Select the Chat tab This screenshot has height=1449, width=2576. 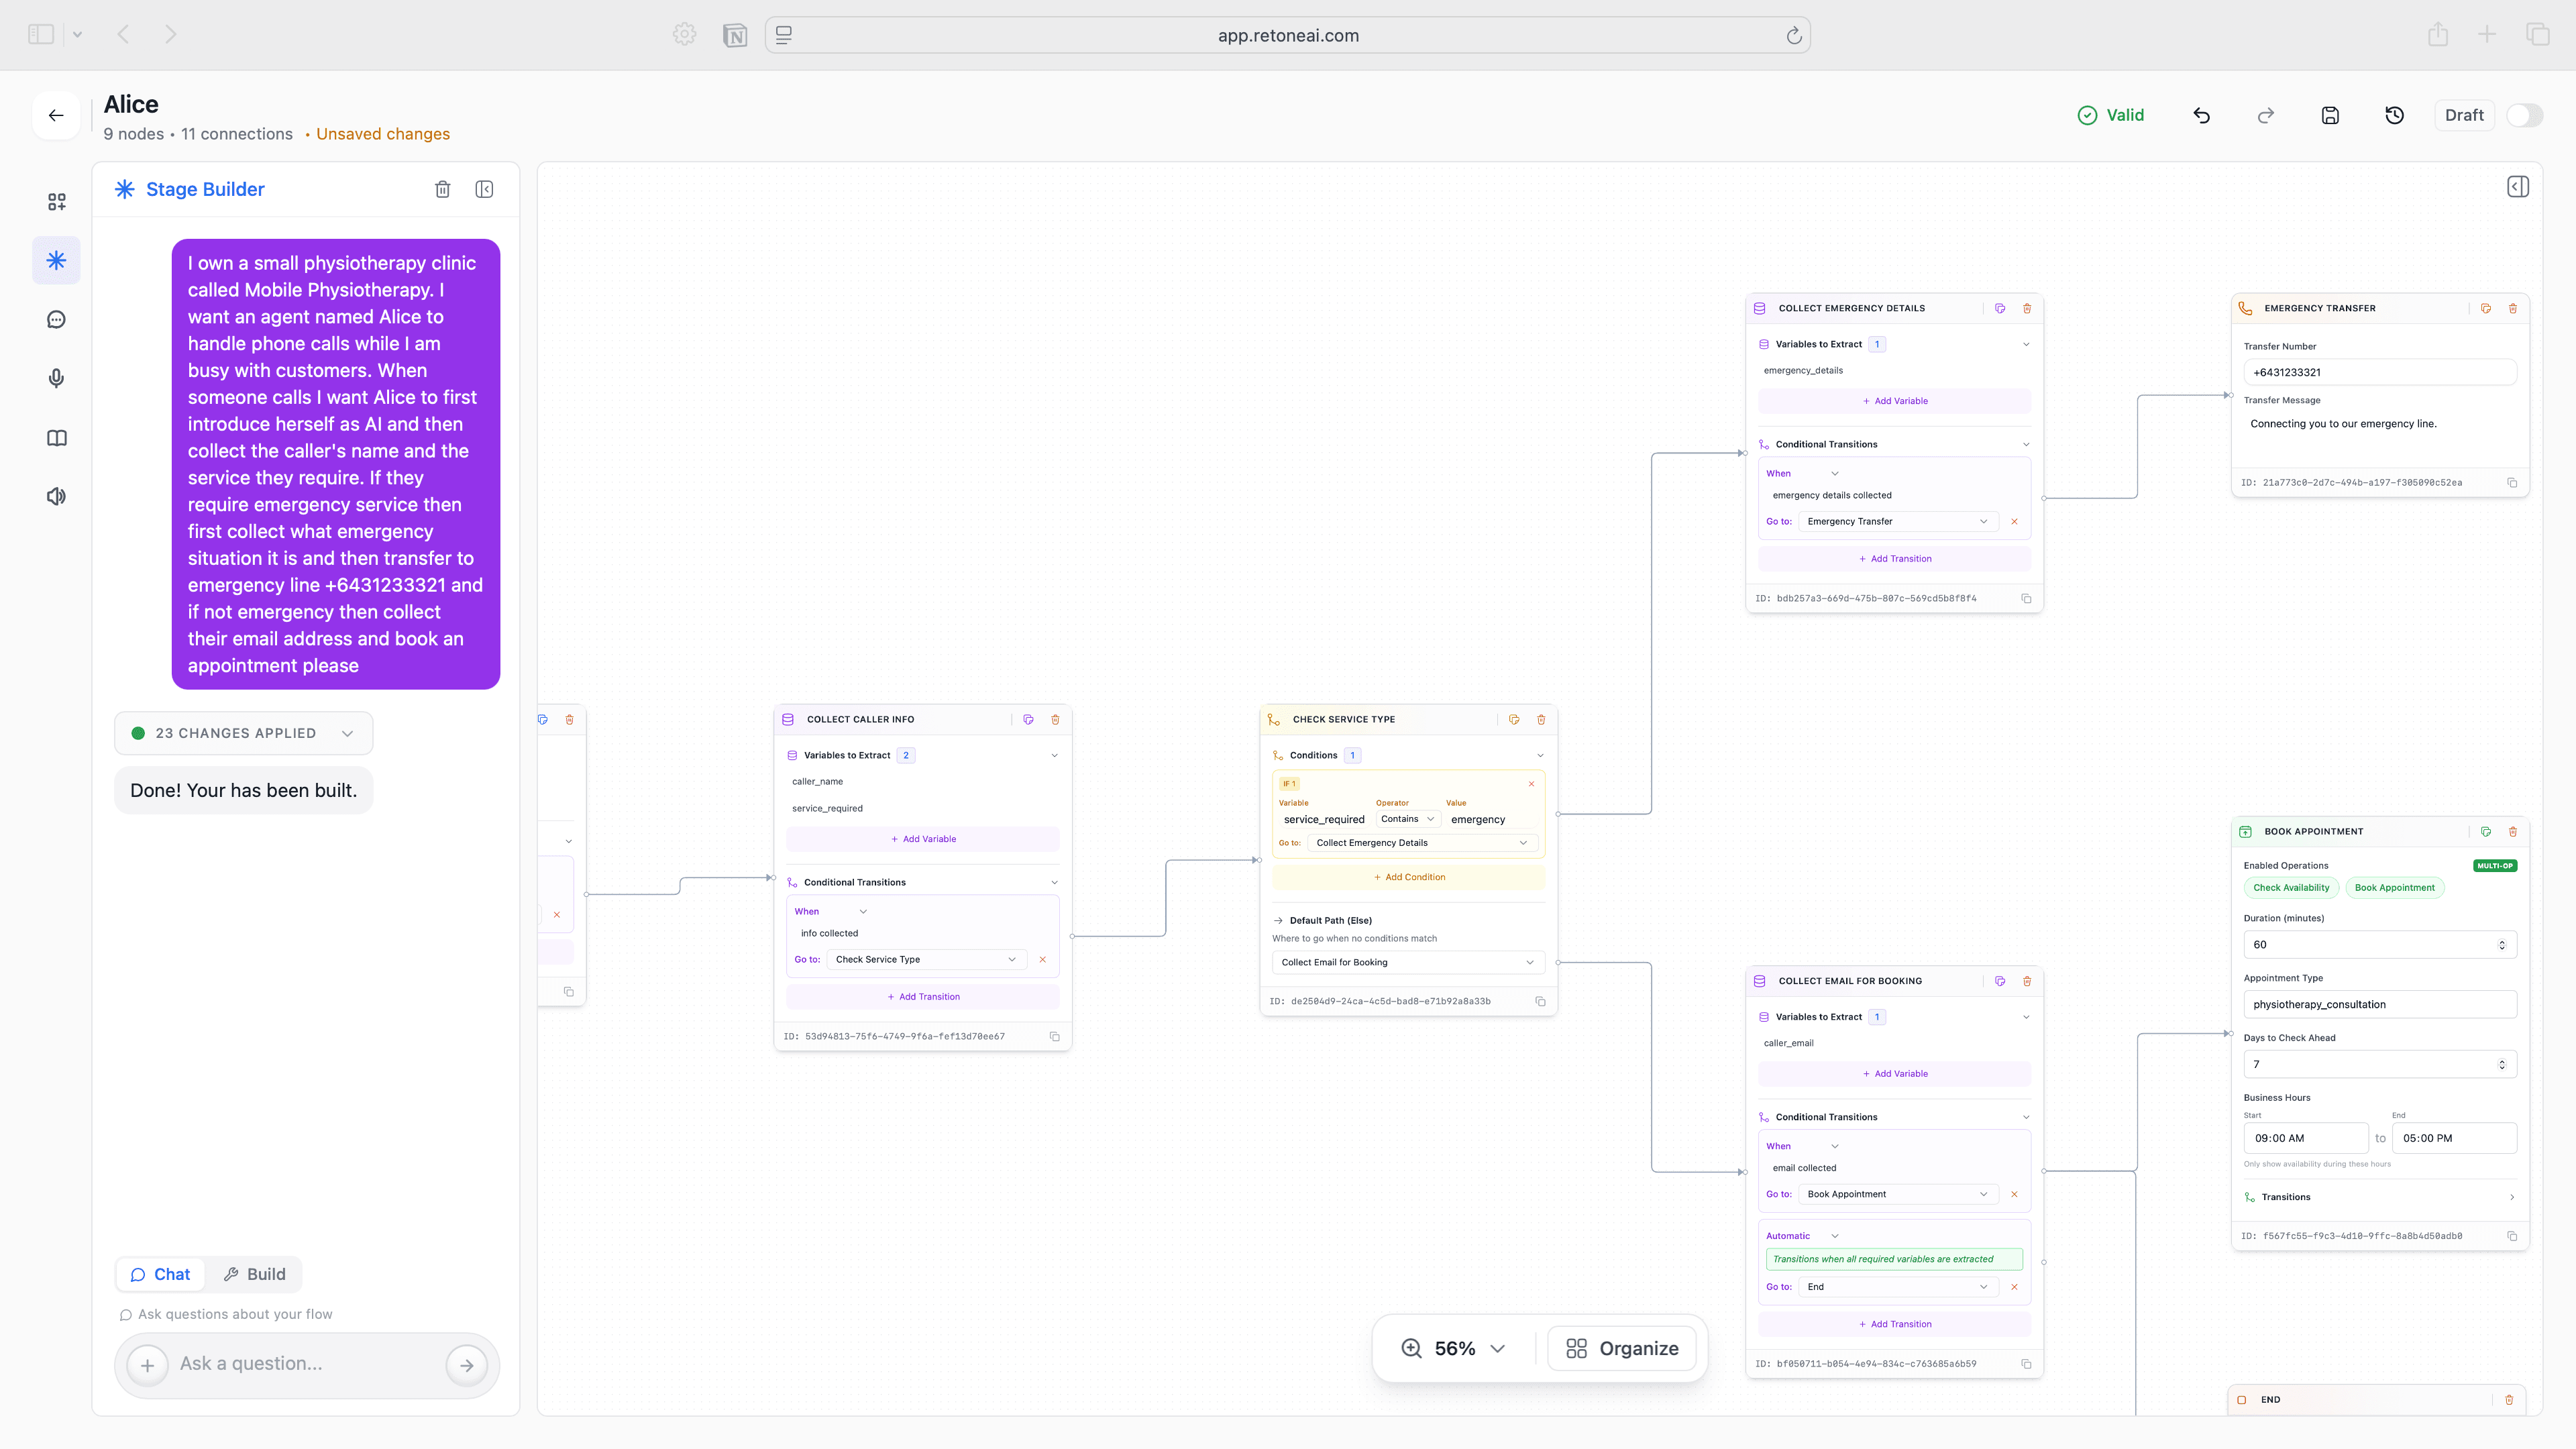click(x=160, y=1274)
